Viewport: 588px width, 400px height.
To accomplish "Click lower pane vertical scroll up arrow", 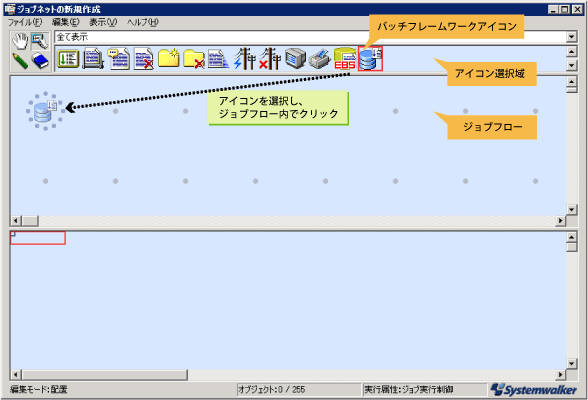I will (x=572, y=237).
